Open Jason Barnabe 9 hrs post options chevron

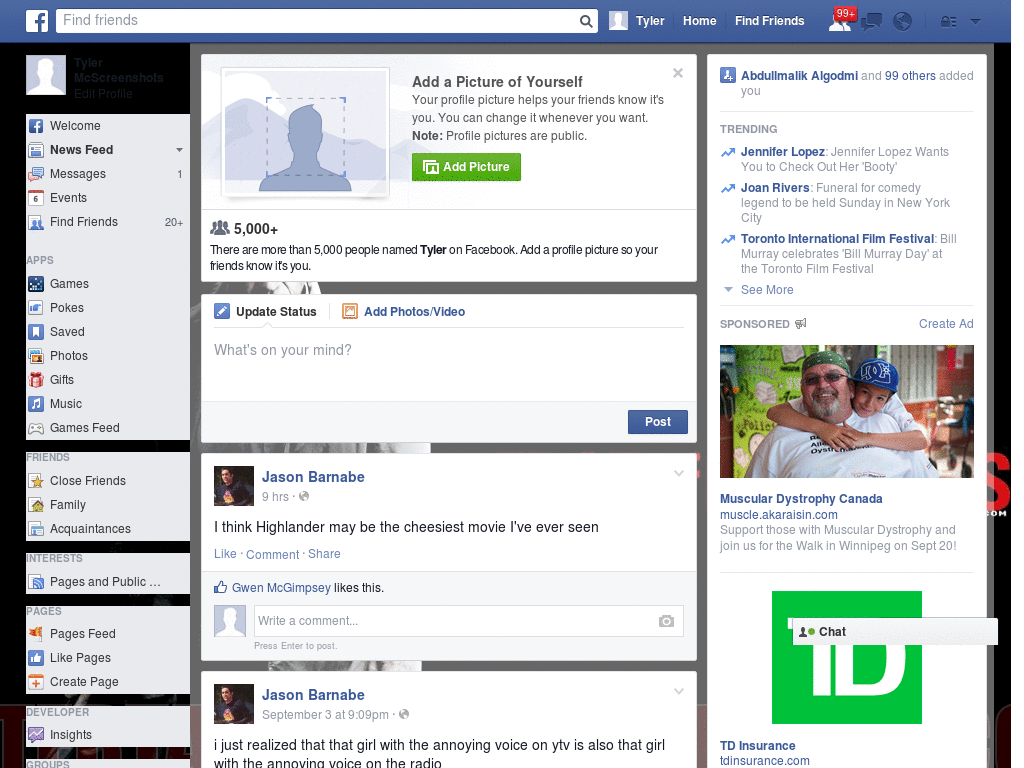point(679,473)
